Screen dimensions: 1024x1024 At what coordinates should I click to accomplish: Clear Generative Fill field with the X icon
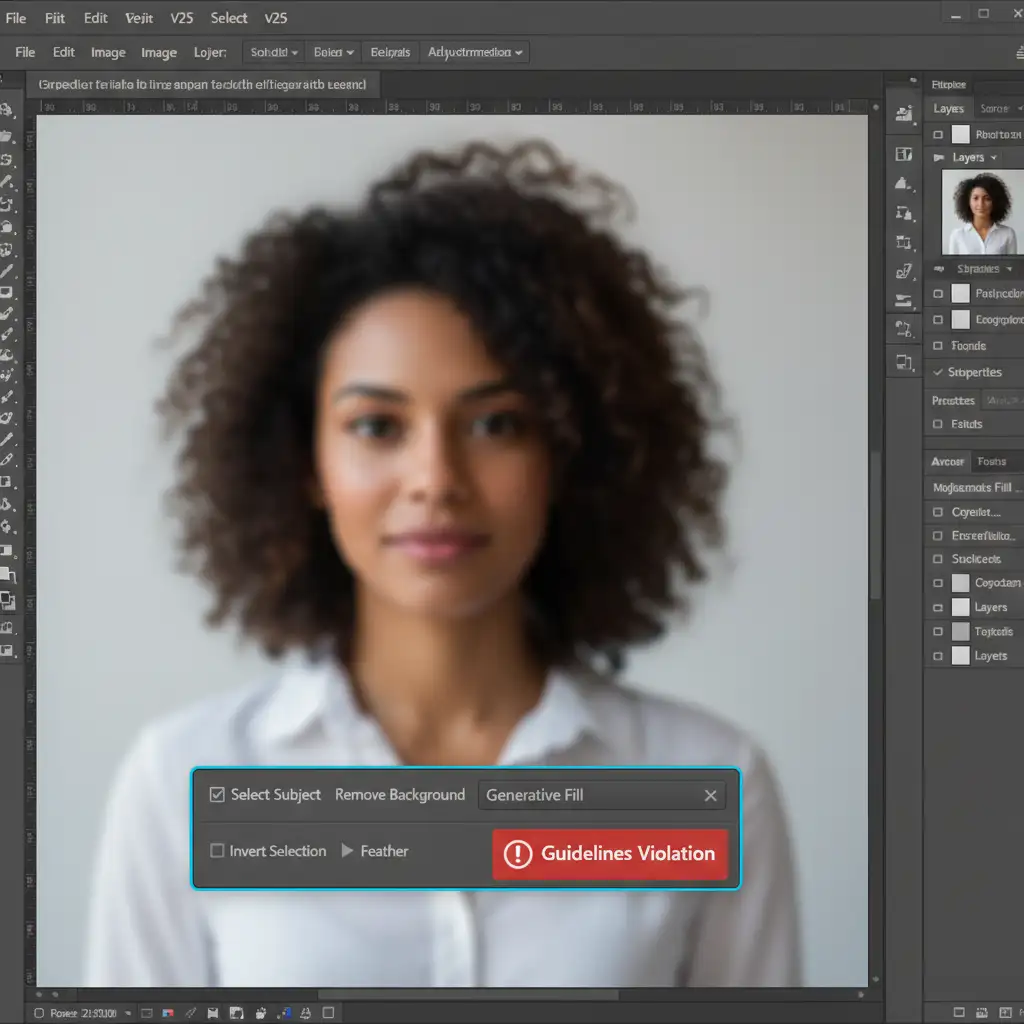point(710,796)
